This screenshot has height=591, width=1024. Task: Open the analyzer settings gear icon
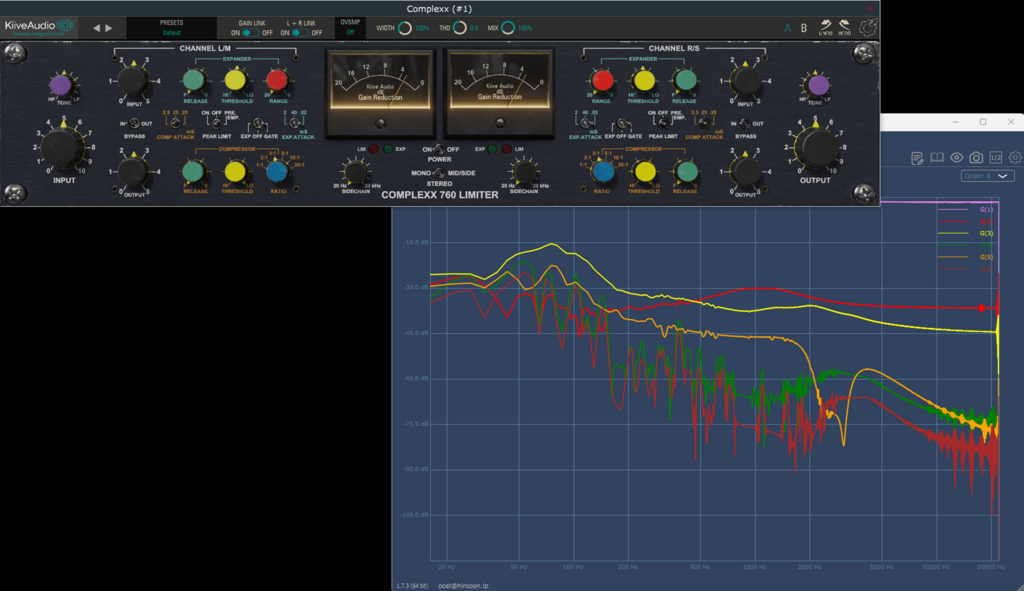(x=1015, y=157)
